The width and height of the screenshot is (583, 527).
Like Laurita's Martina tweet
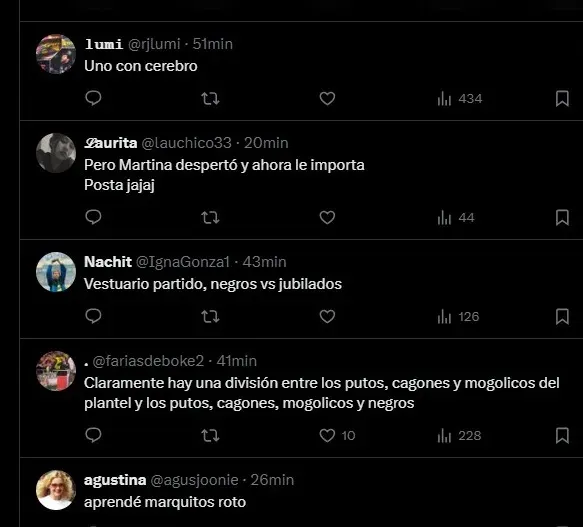coord(327,218)
